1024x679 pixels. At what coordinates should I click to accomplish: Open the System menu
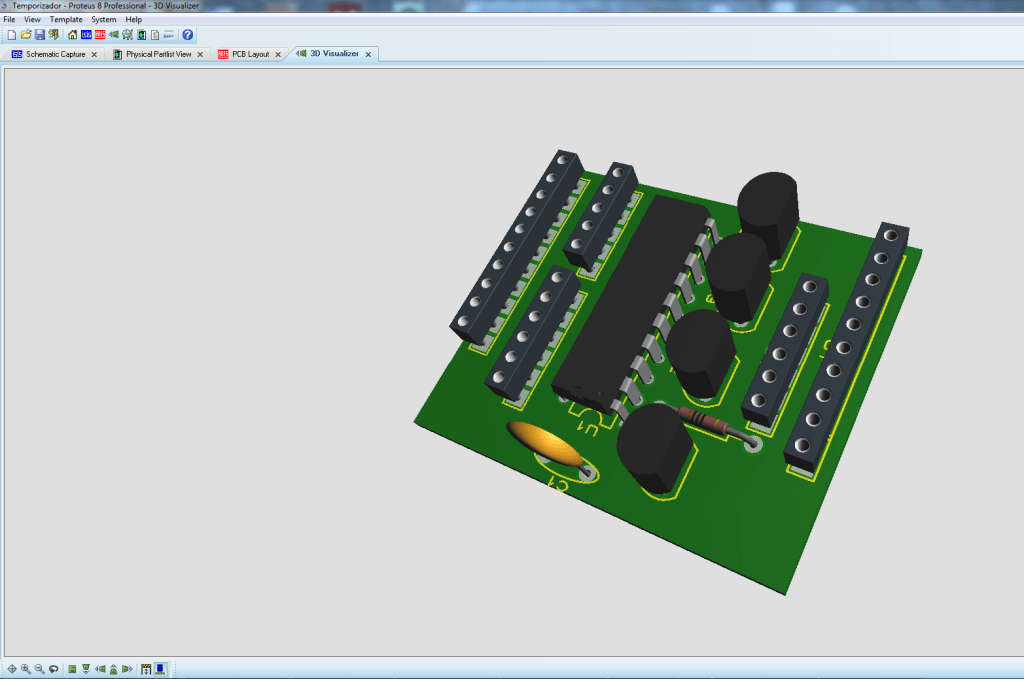click(103, 19)
